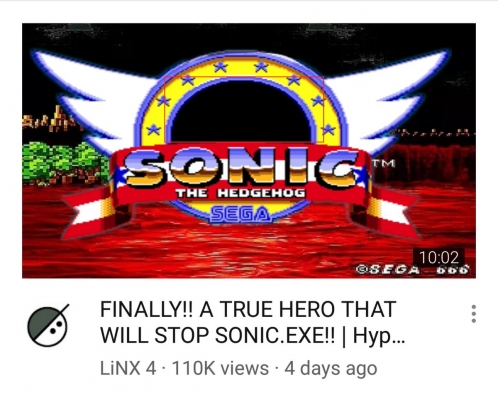Click the 4 days ago timestamp
The image size is (498, 400).
330,369
